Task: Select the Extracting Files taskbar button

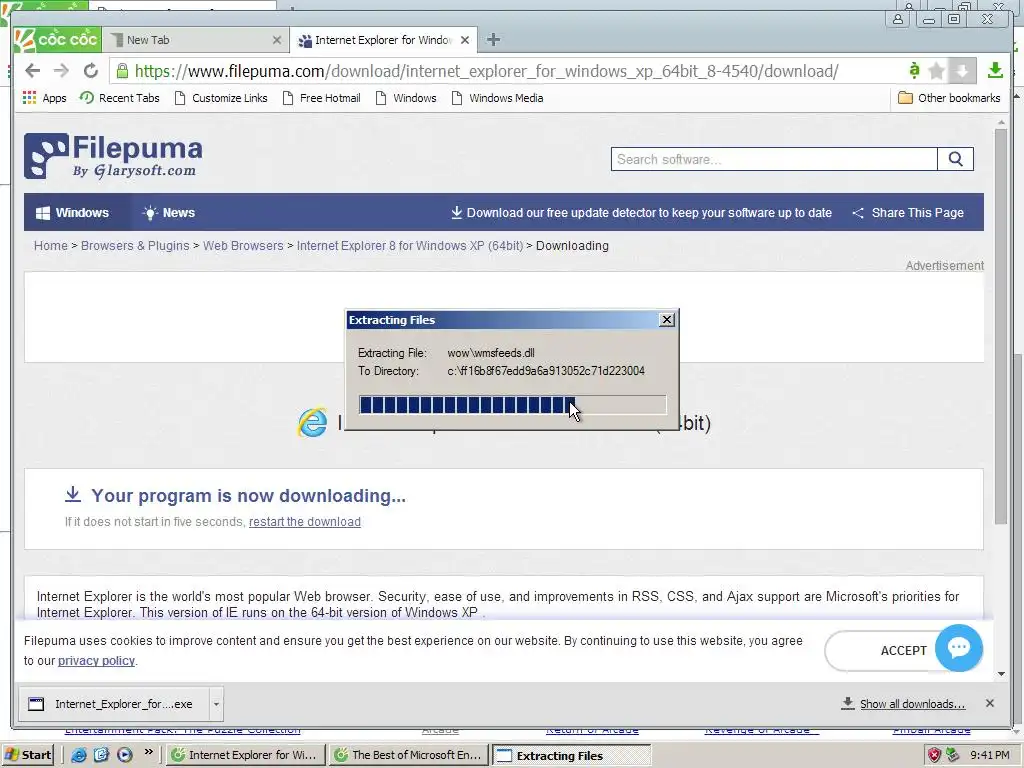Action: click(x=571, y=756)
